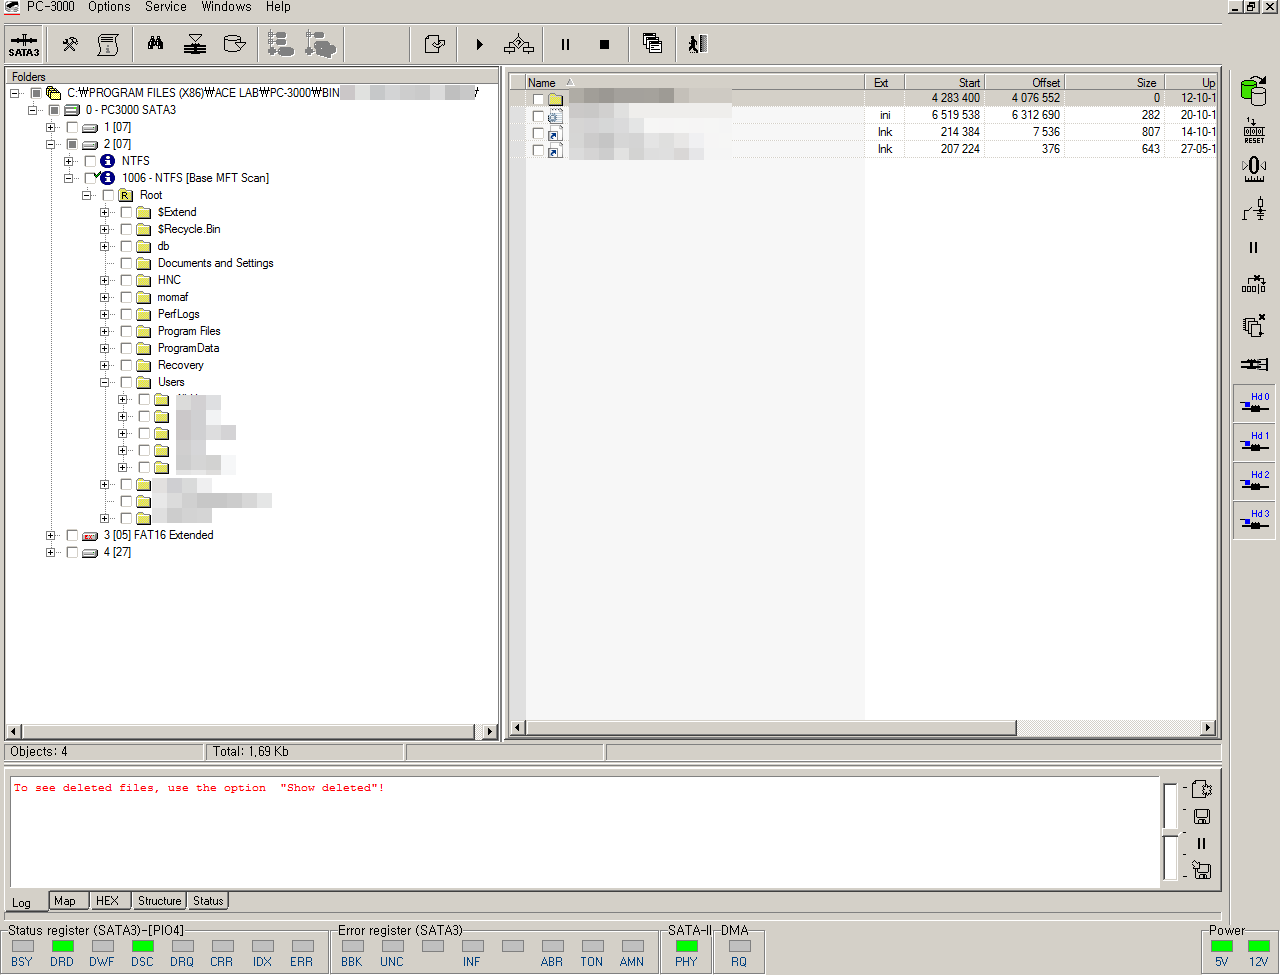Click the save log floppy icon
1280x975 pixels.
coord(1202,816)
